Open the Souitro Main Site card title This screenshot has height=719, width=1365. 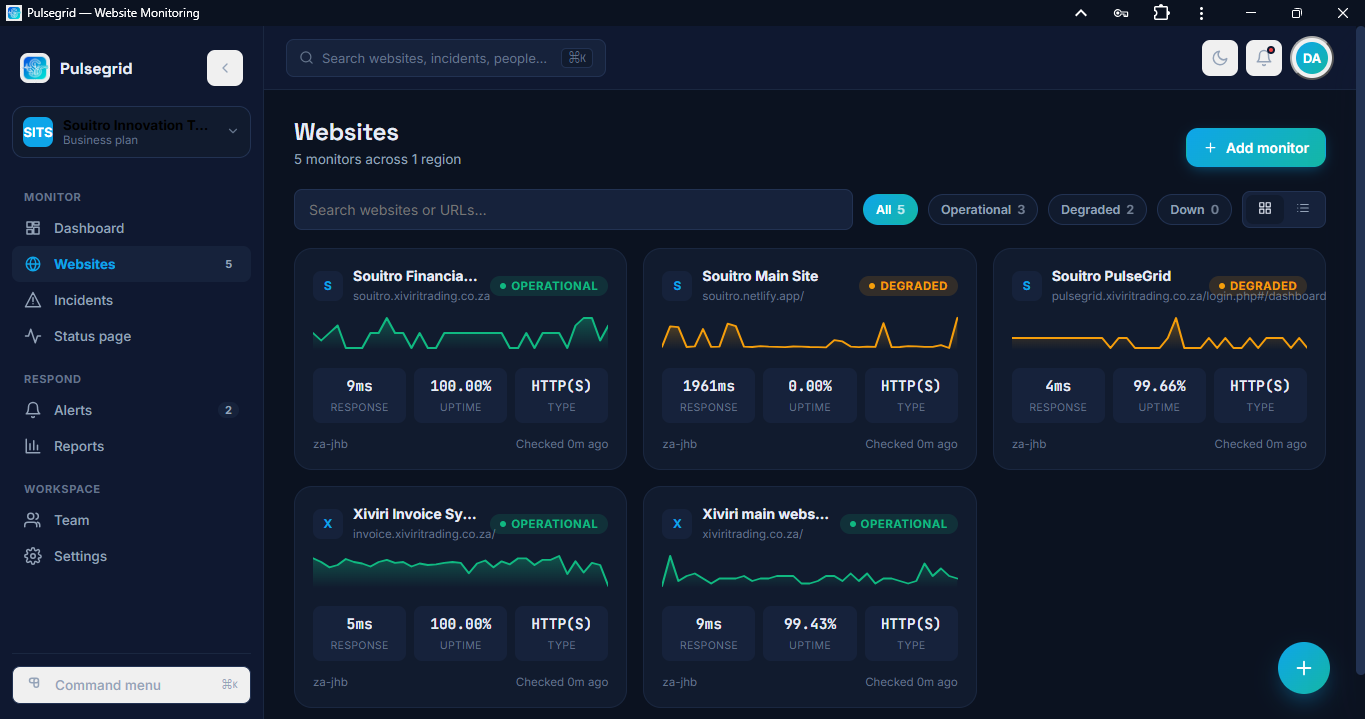click(760, 276)
